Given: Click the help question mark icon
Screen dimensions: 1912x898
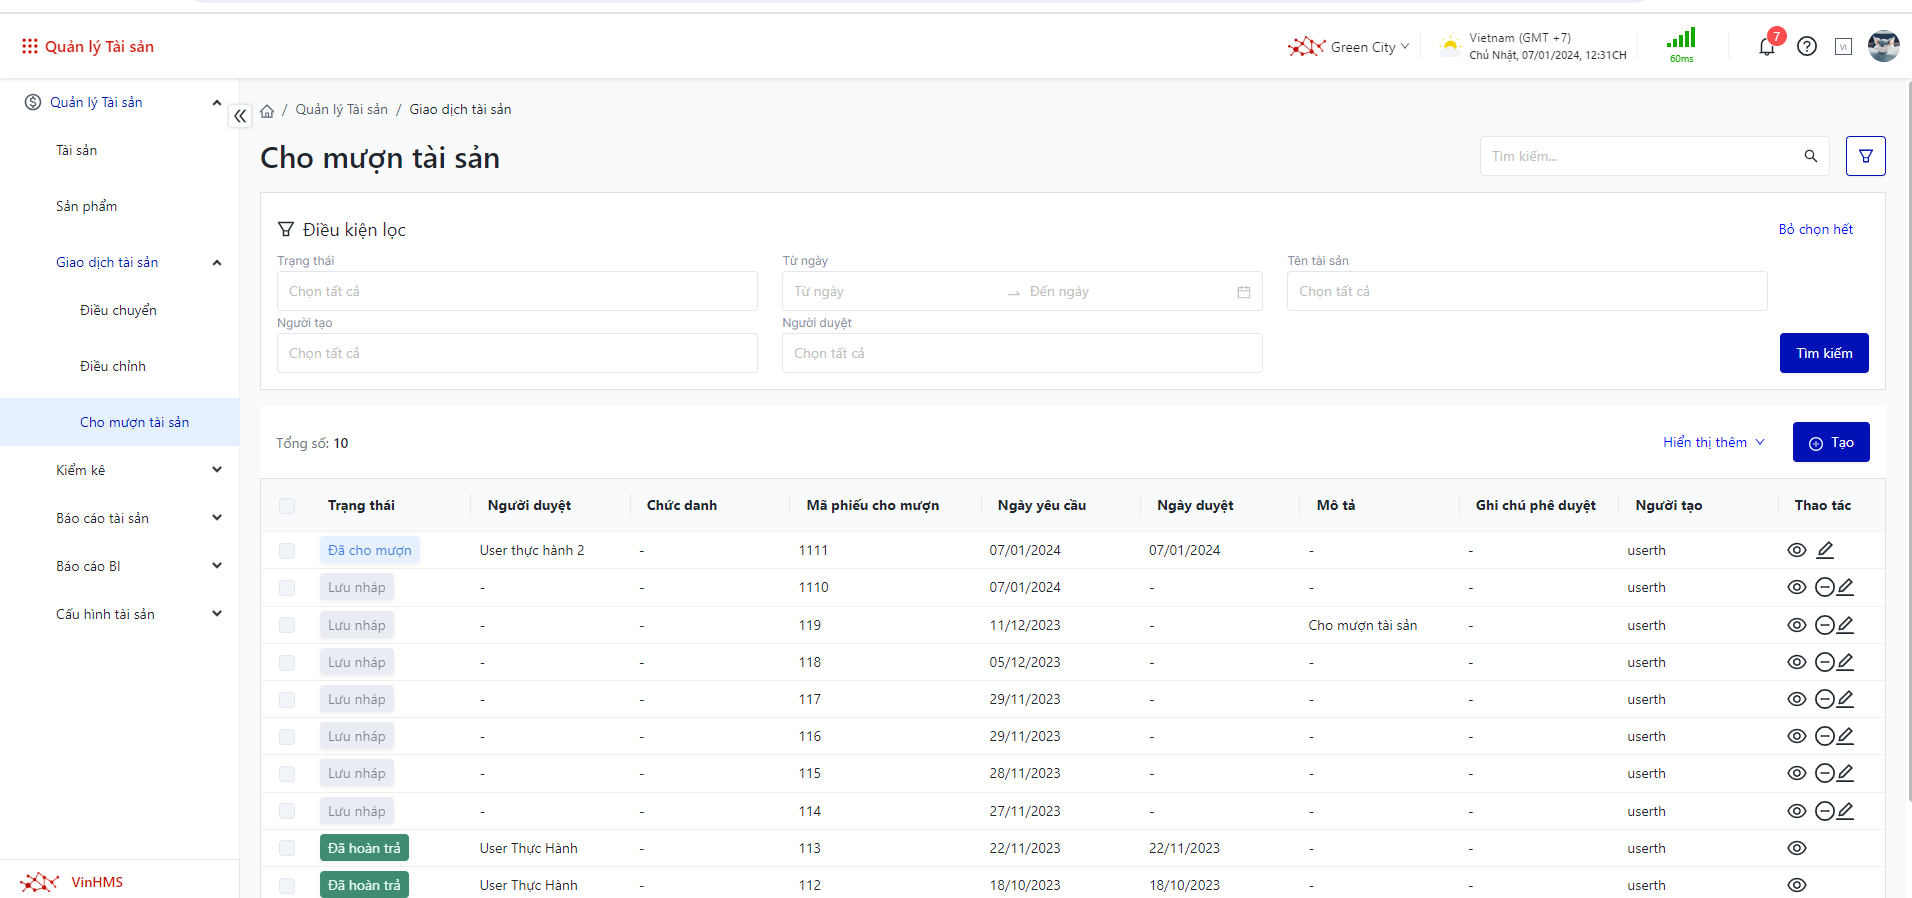Looking at the screenshot, I should coord(1806,46).
